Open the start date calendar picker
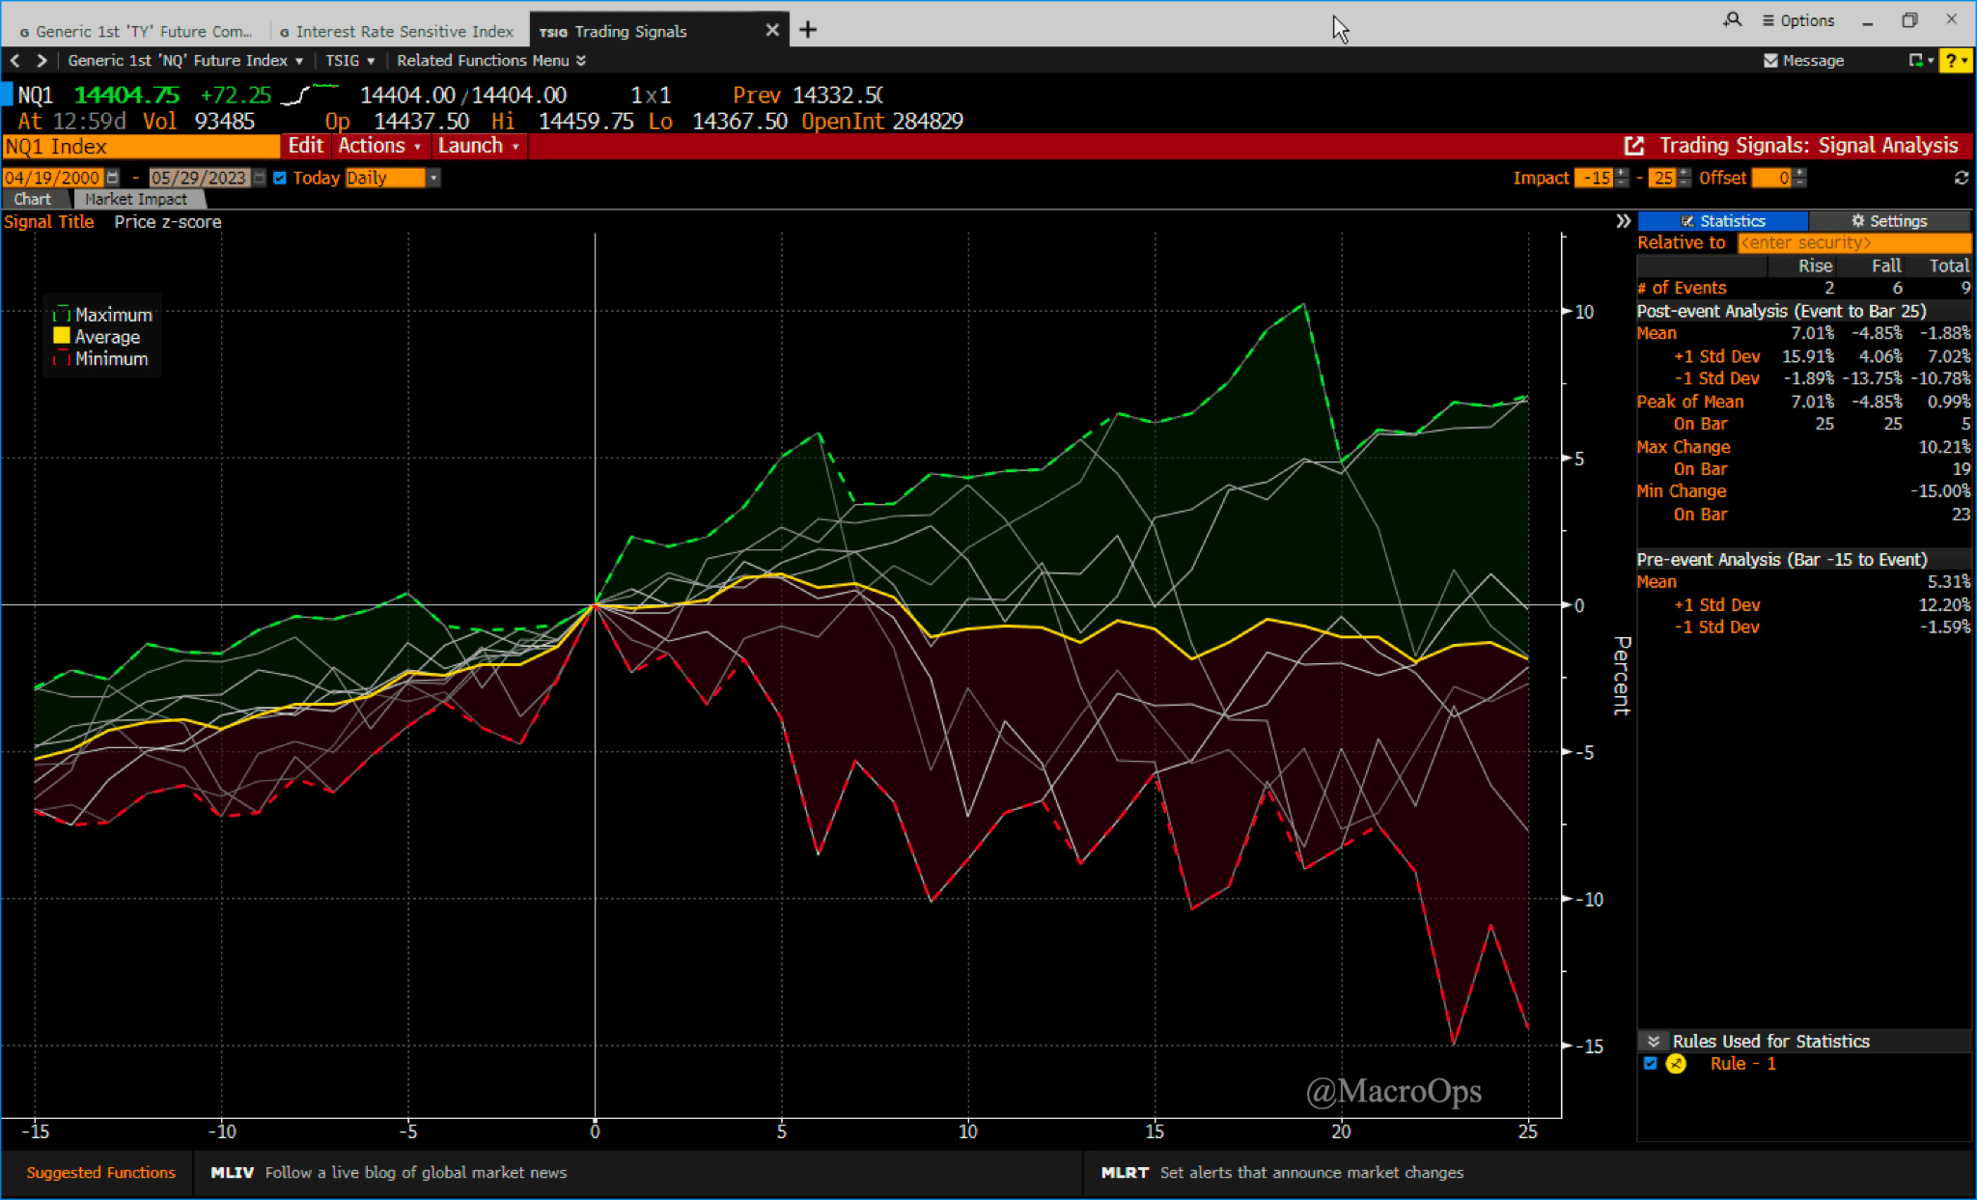This screenshot has width=1977, height=1200. tap(113, 178)
